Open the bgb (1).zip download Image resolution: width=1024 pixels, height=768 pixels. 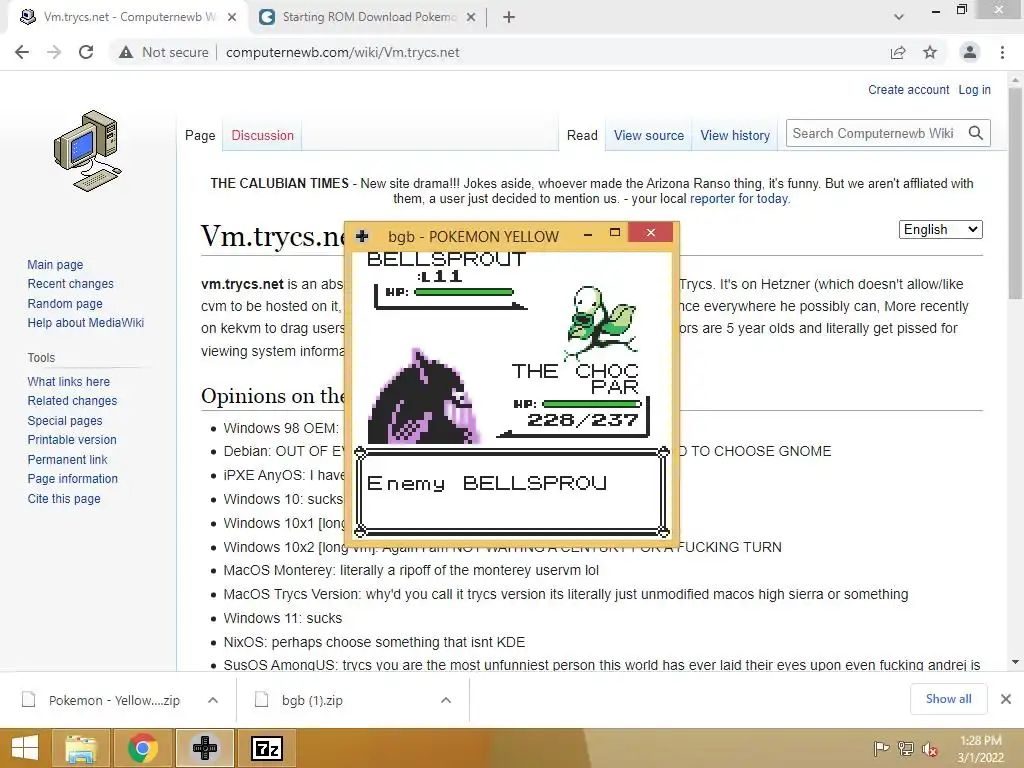pos(312,700)
